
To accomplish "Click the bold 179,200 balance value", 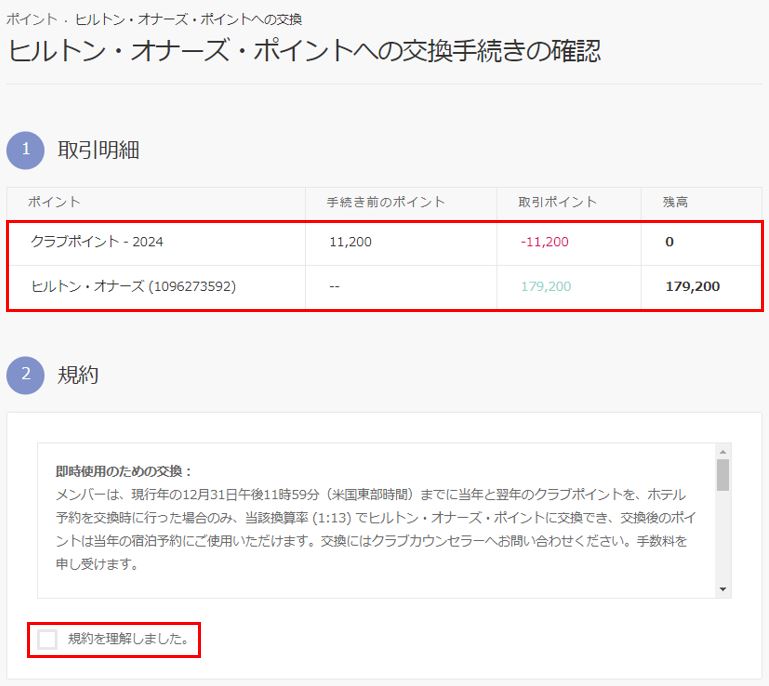I will coord(692,286).
